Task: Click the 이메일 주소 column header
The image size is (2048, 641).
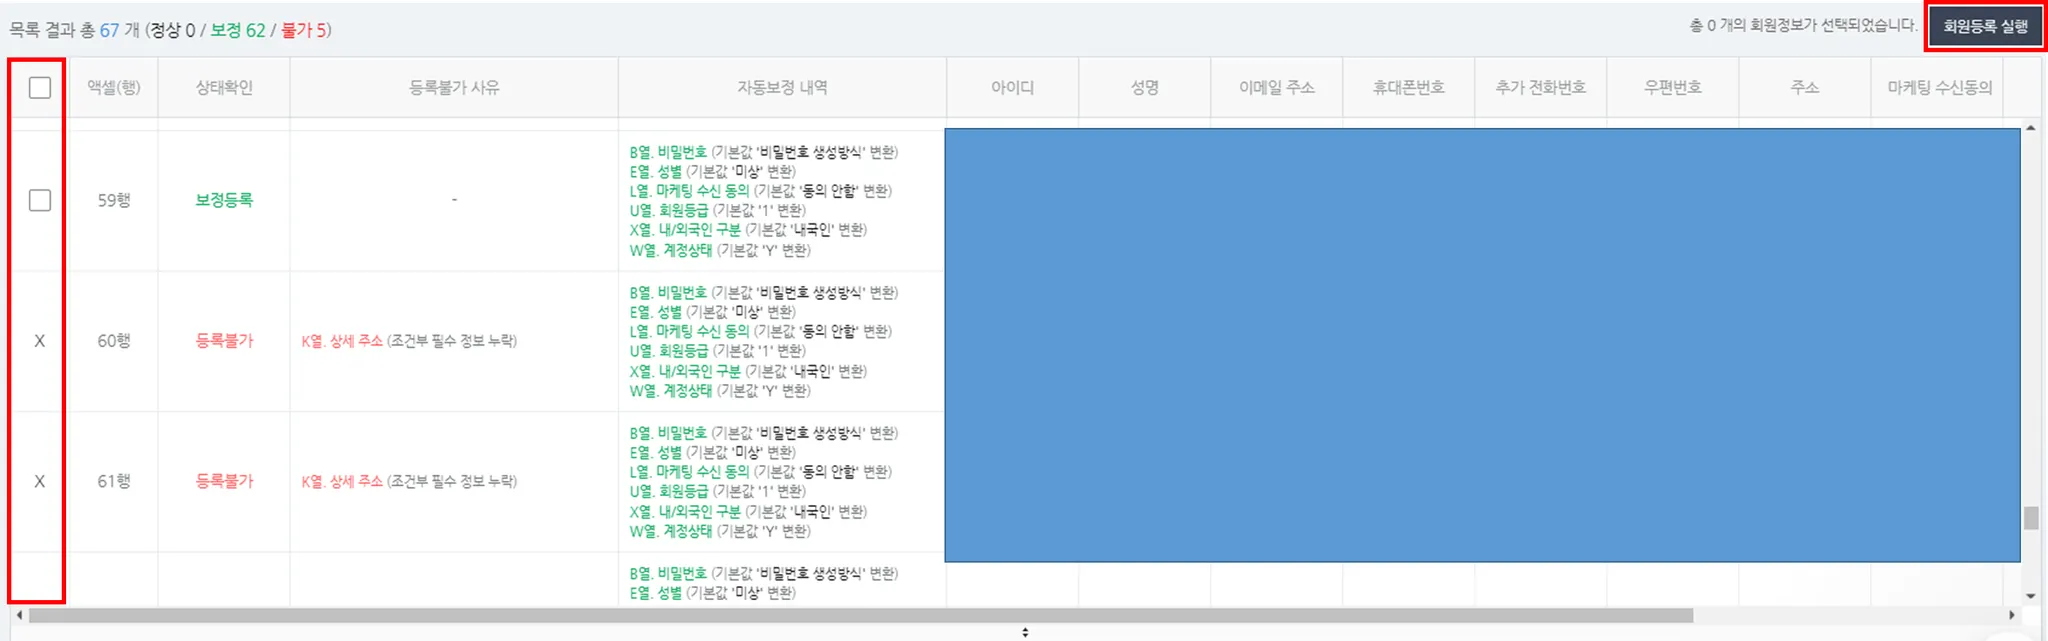Action: pos(1276,88)
